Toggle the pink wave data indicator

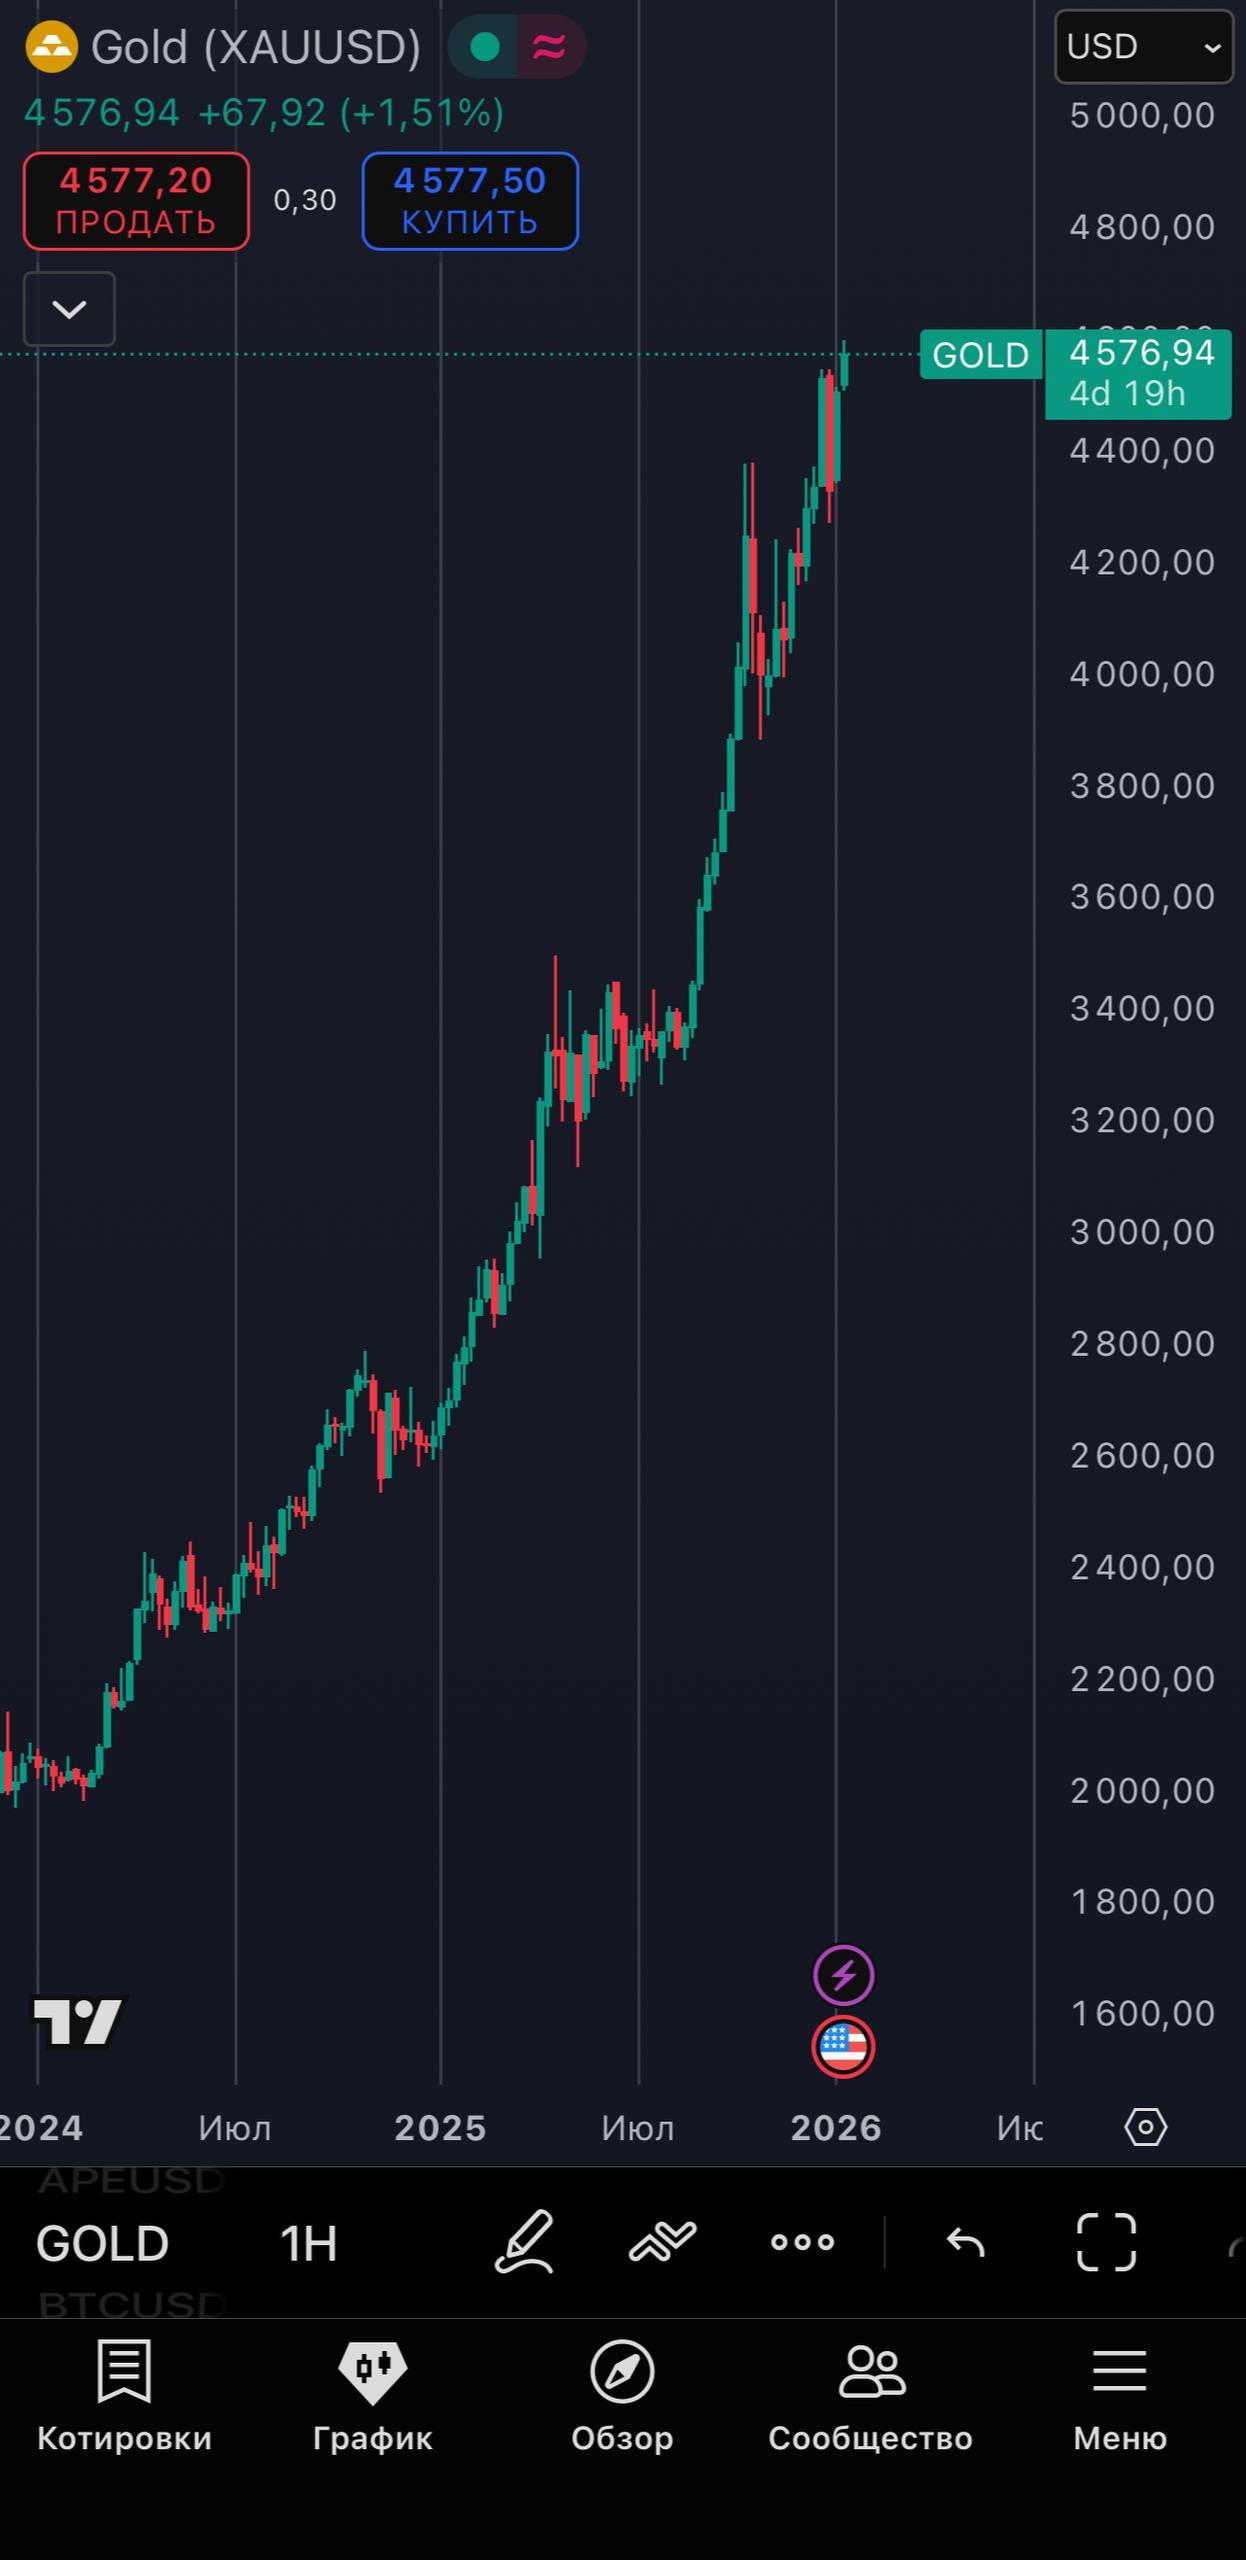click(549, 47)
